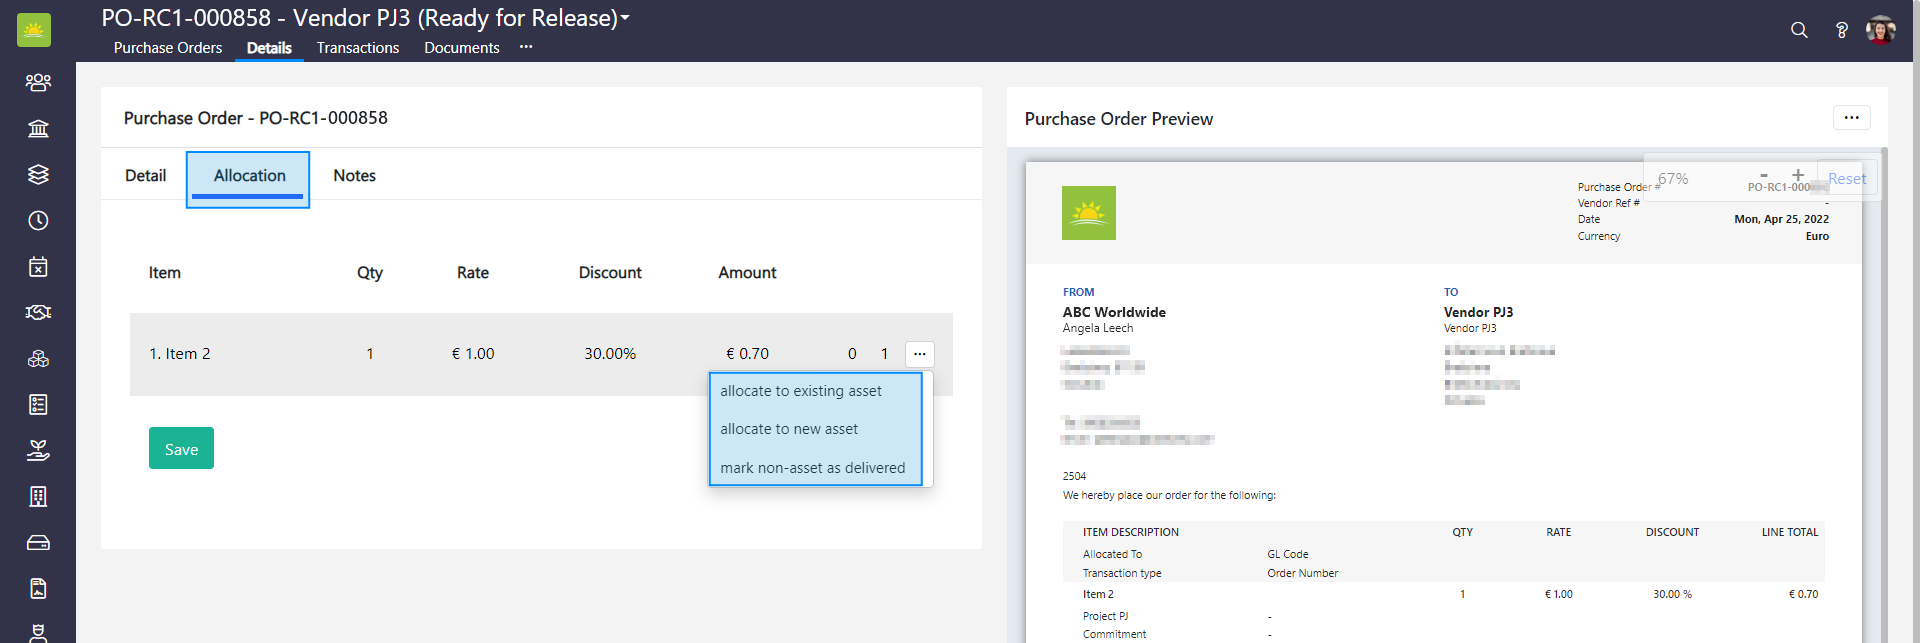Expand the top navigation more options ellipsis
The width and height of the screenshot is (1920, 643).
[526, 47]
